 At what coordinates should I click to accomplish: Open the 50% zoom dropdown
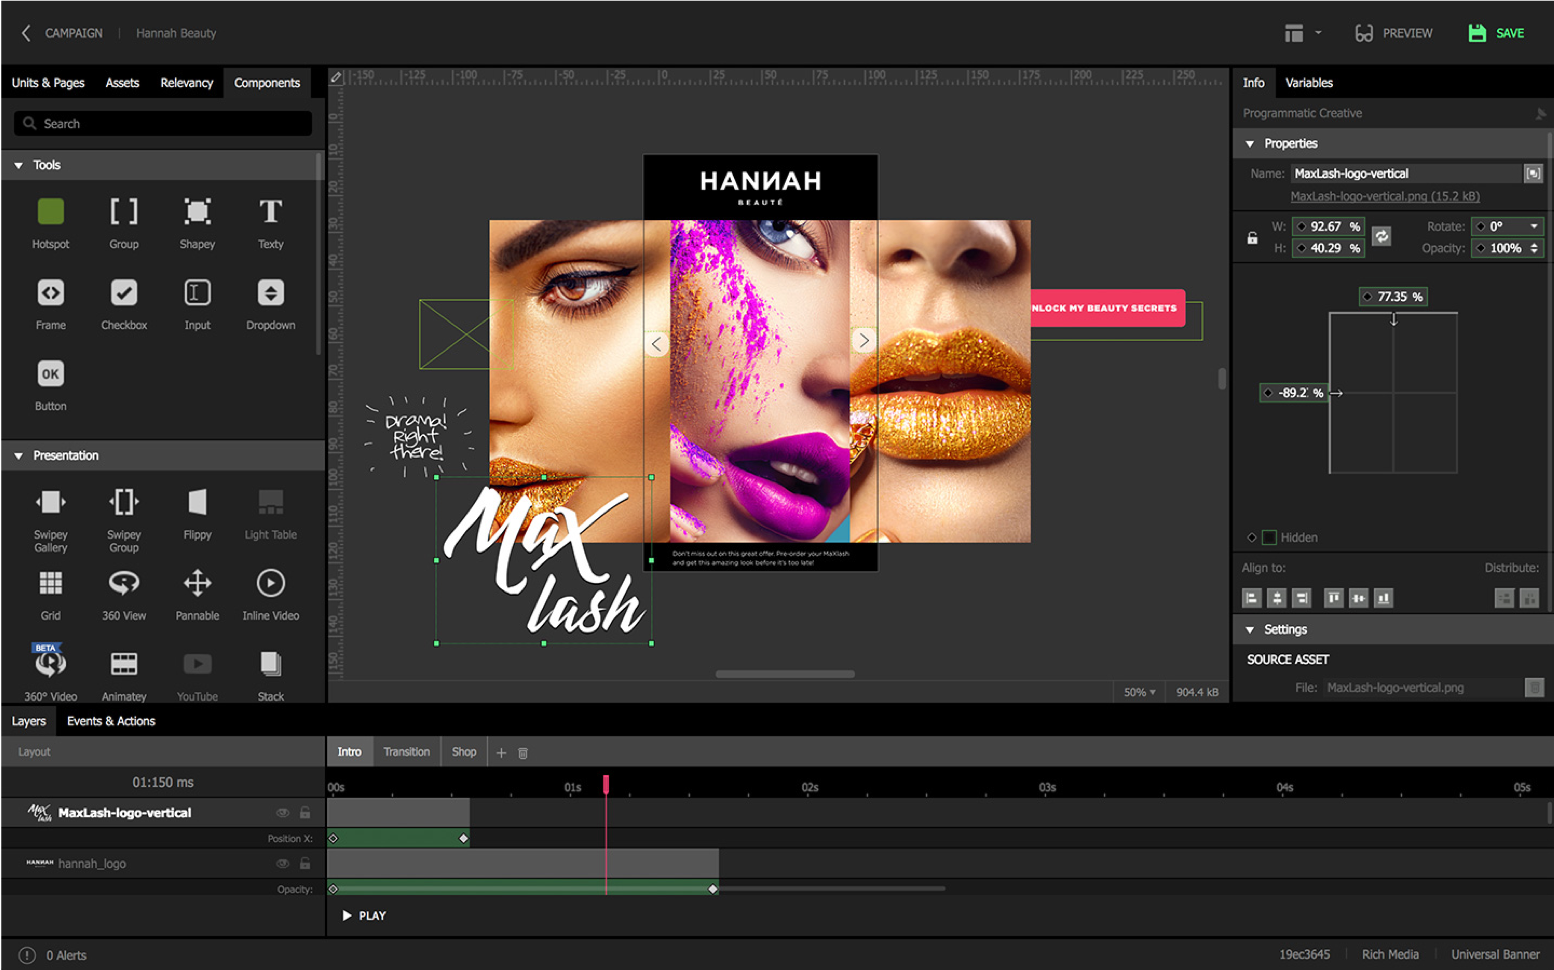1139,692
